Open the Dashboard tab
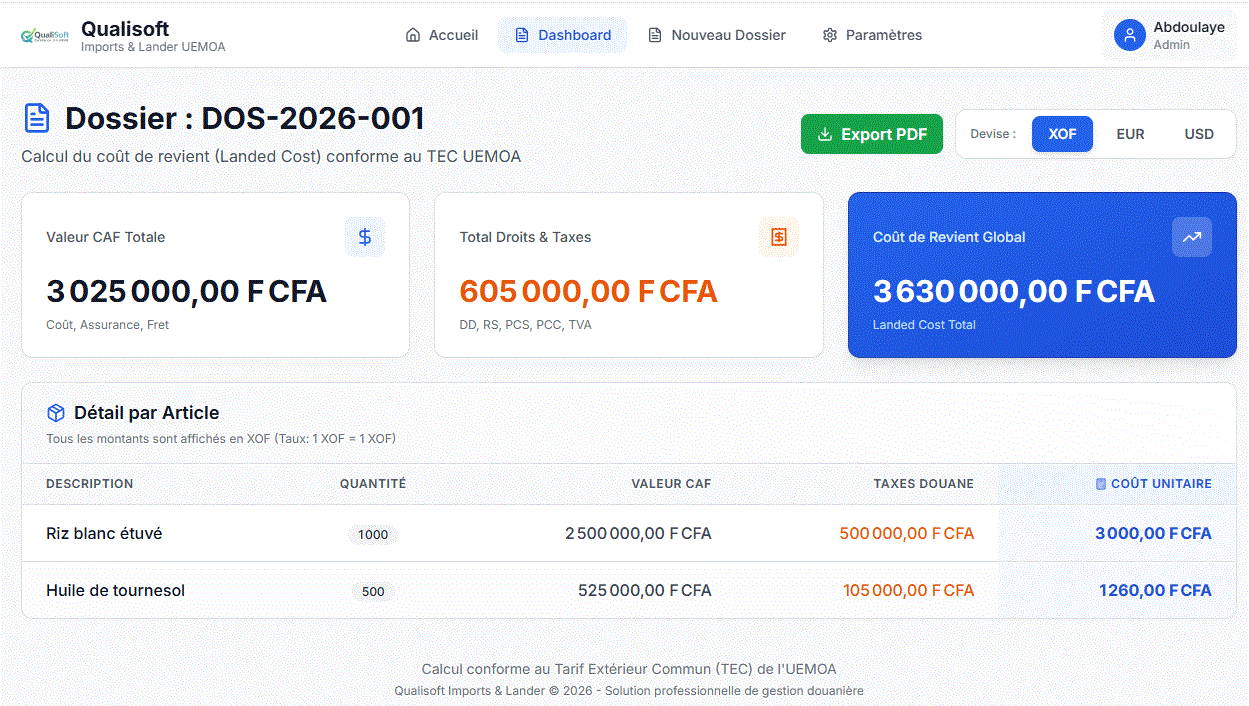The image size is (1249, 706). pyautogui.click(x=562, y=35)
